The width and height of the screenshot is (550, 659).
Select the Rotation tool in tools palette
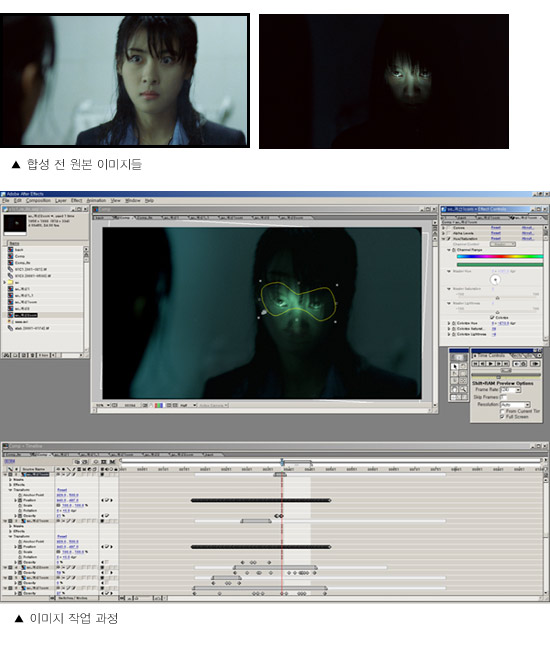pos(463,366)
